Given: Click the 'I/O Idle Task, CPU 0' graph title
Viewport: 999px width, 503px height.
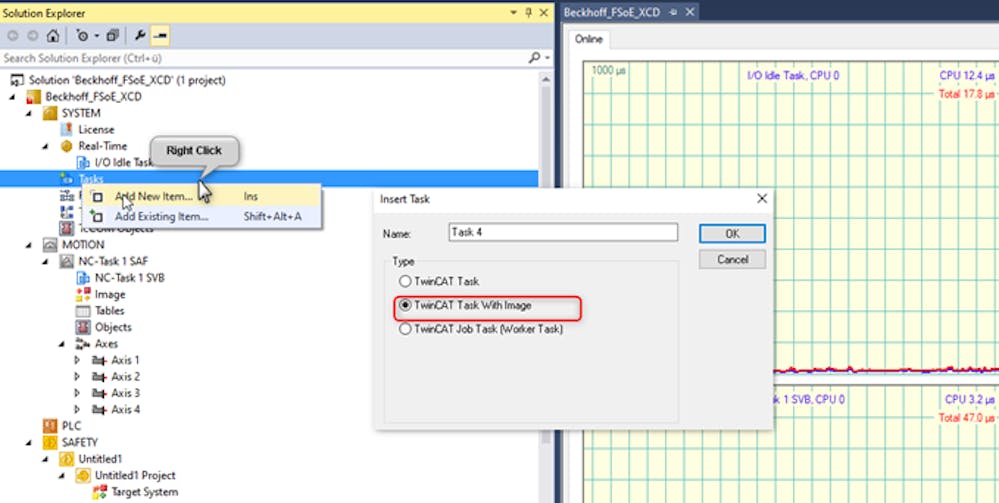Looking at the screenshot, I should click(793, 76).
